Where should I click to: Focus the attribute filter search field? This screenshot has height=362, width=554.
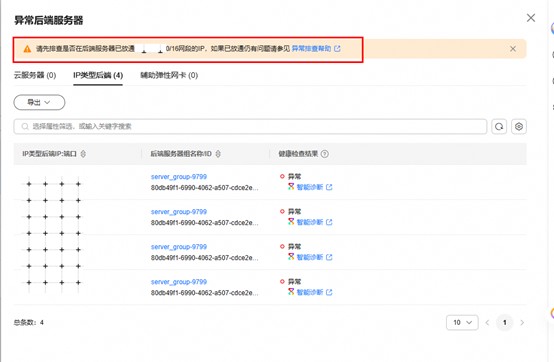[250, 126]
